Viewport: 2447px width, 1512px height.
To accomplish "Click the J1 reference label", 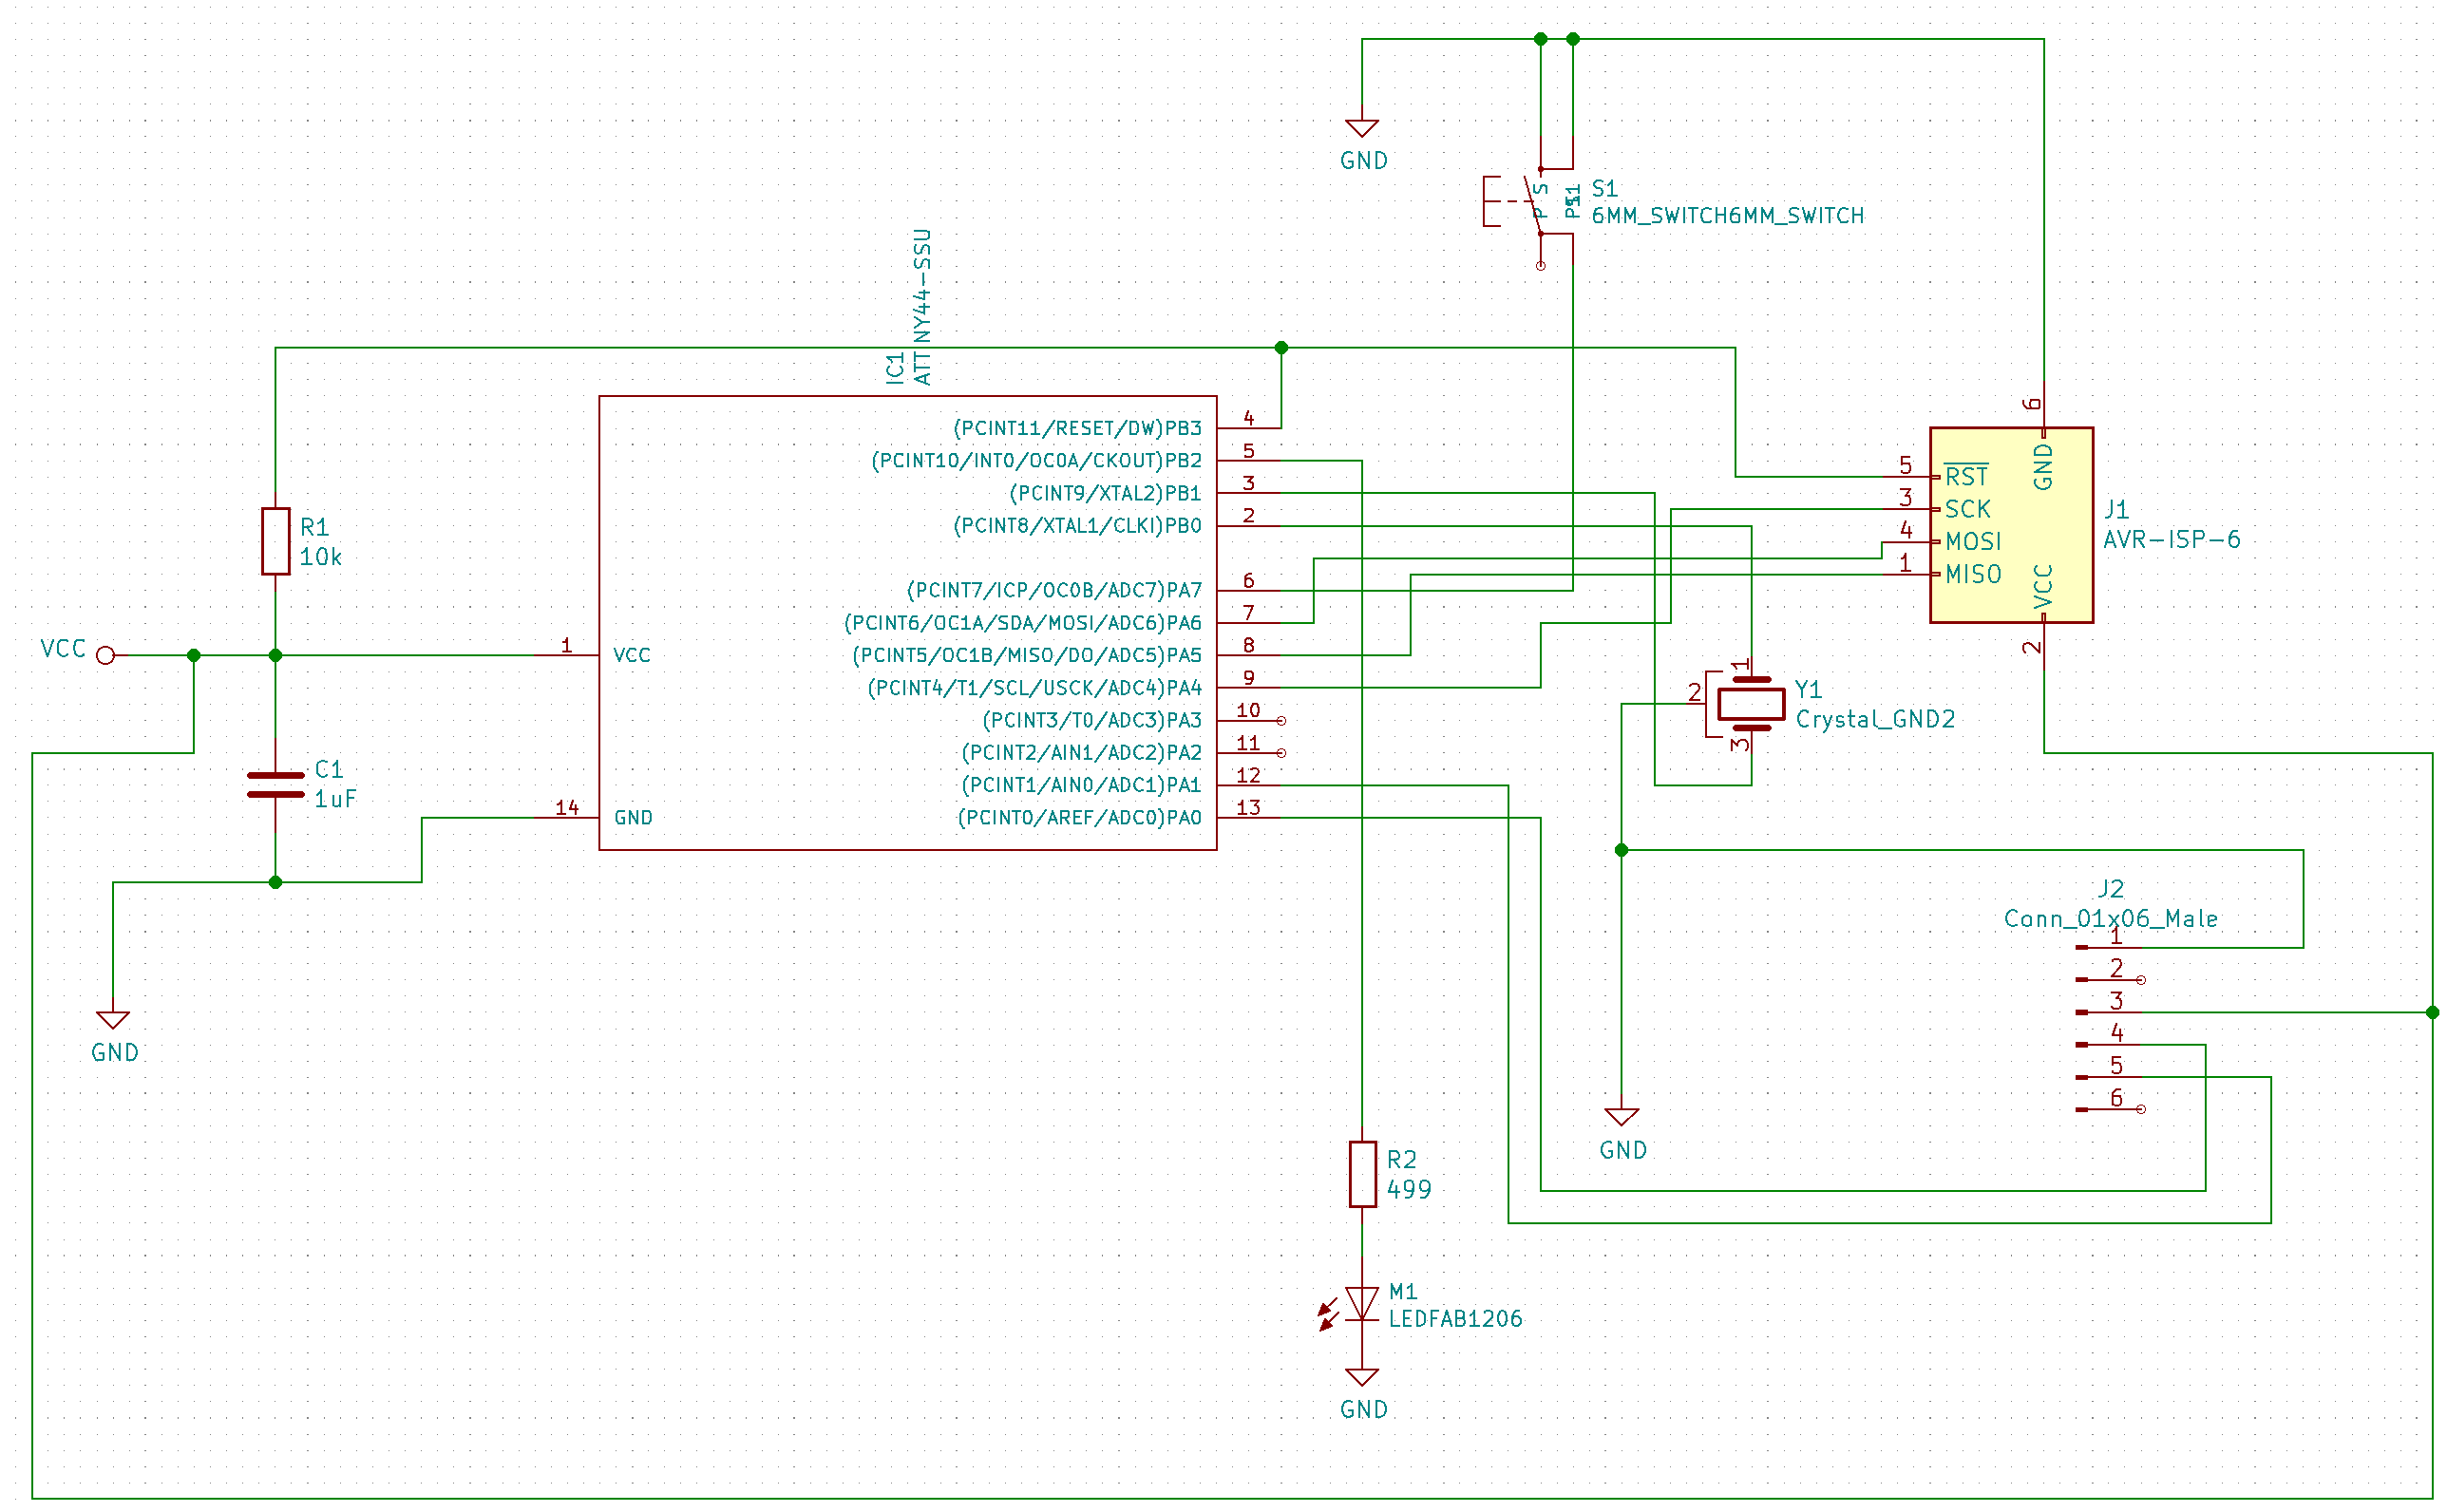I will click(x=2116, y=510).
